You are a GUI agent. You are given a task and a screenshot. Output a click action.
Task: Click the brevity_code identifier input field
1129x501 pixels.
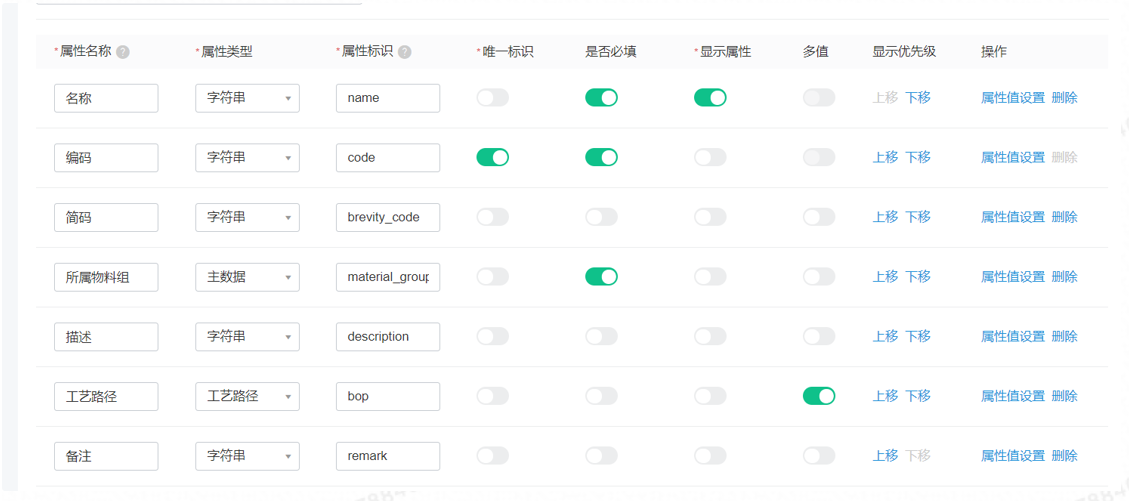pos(387,217)
